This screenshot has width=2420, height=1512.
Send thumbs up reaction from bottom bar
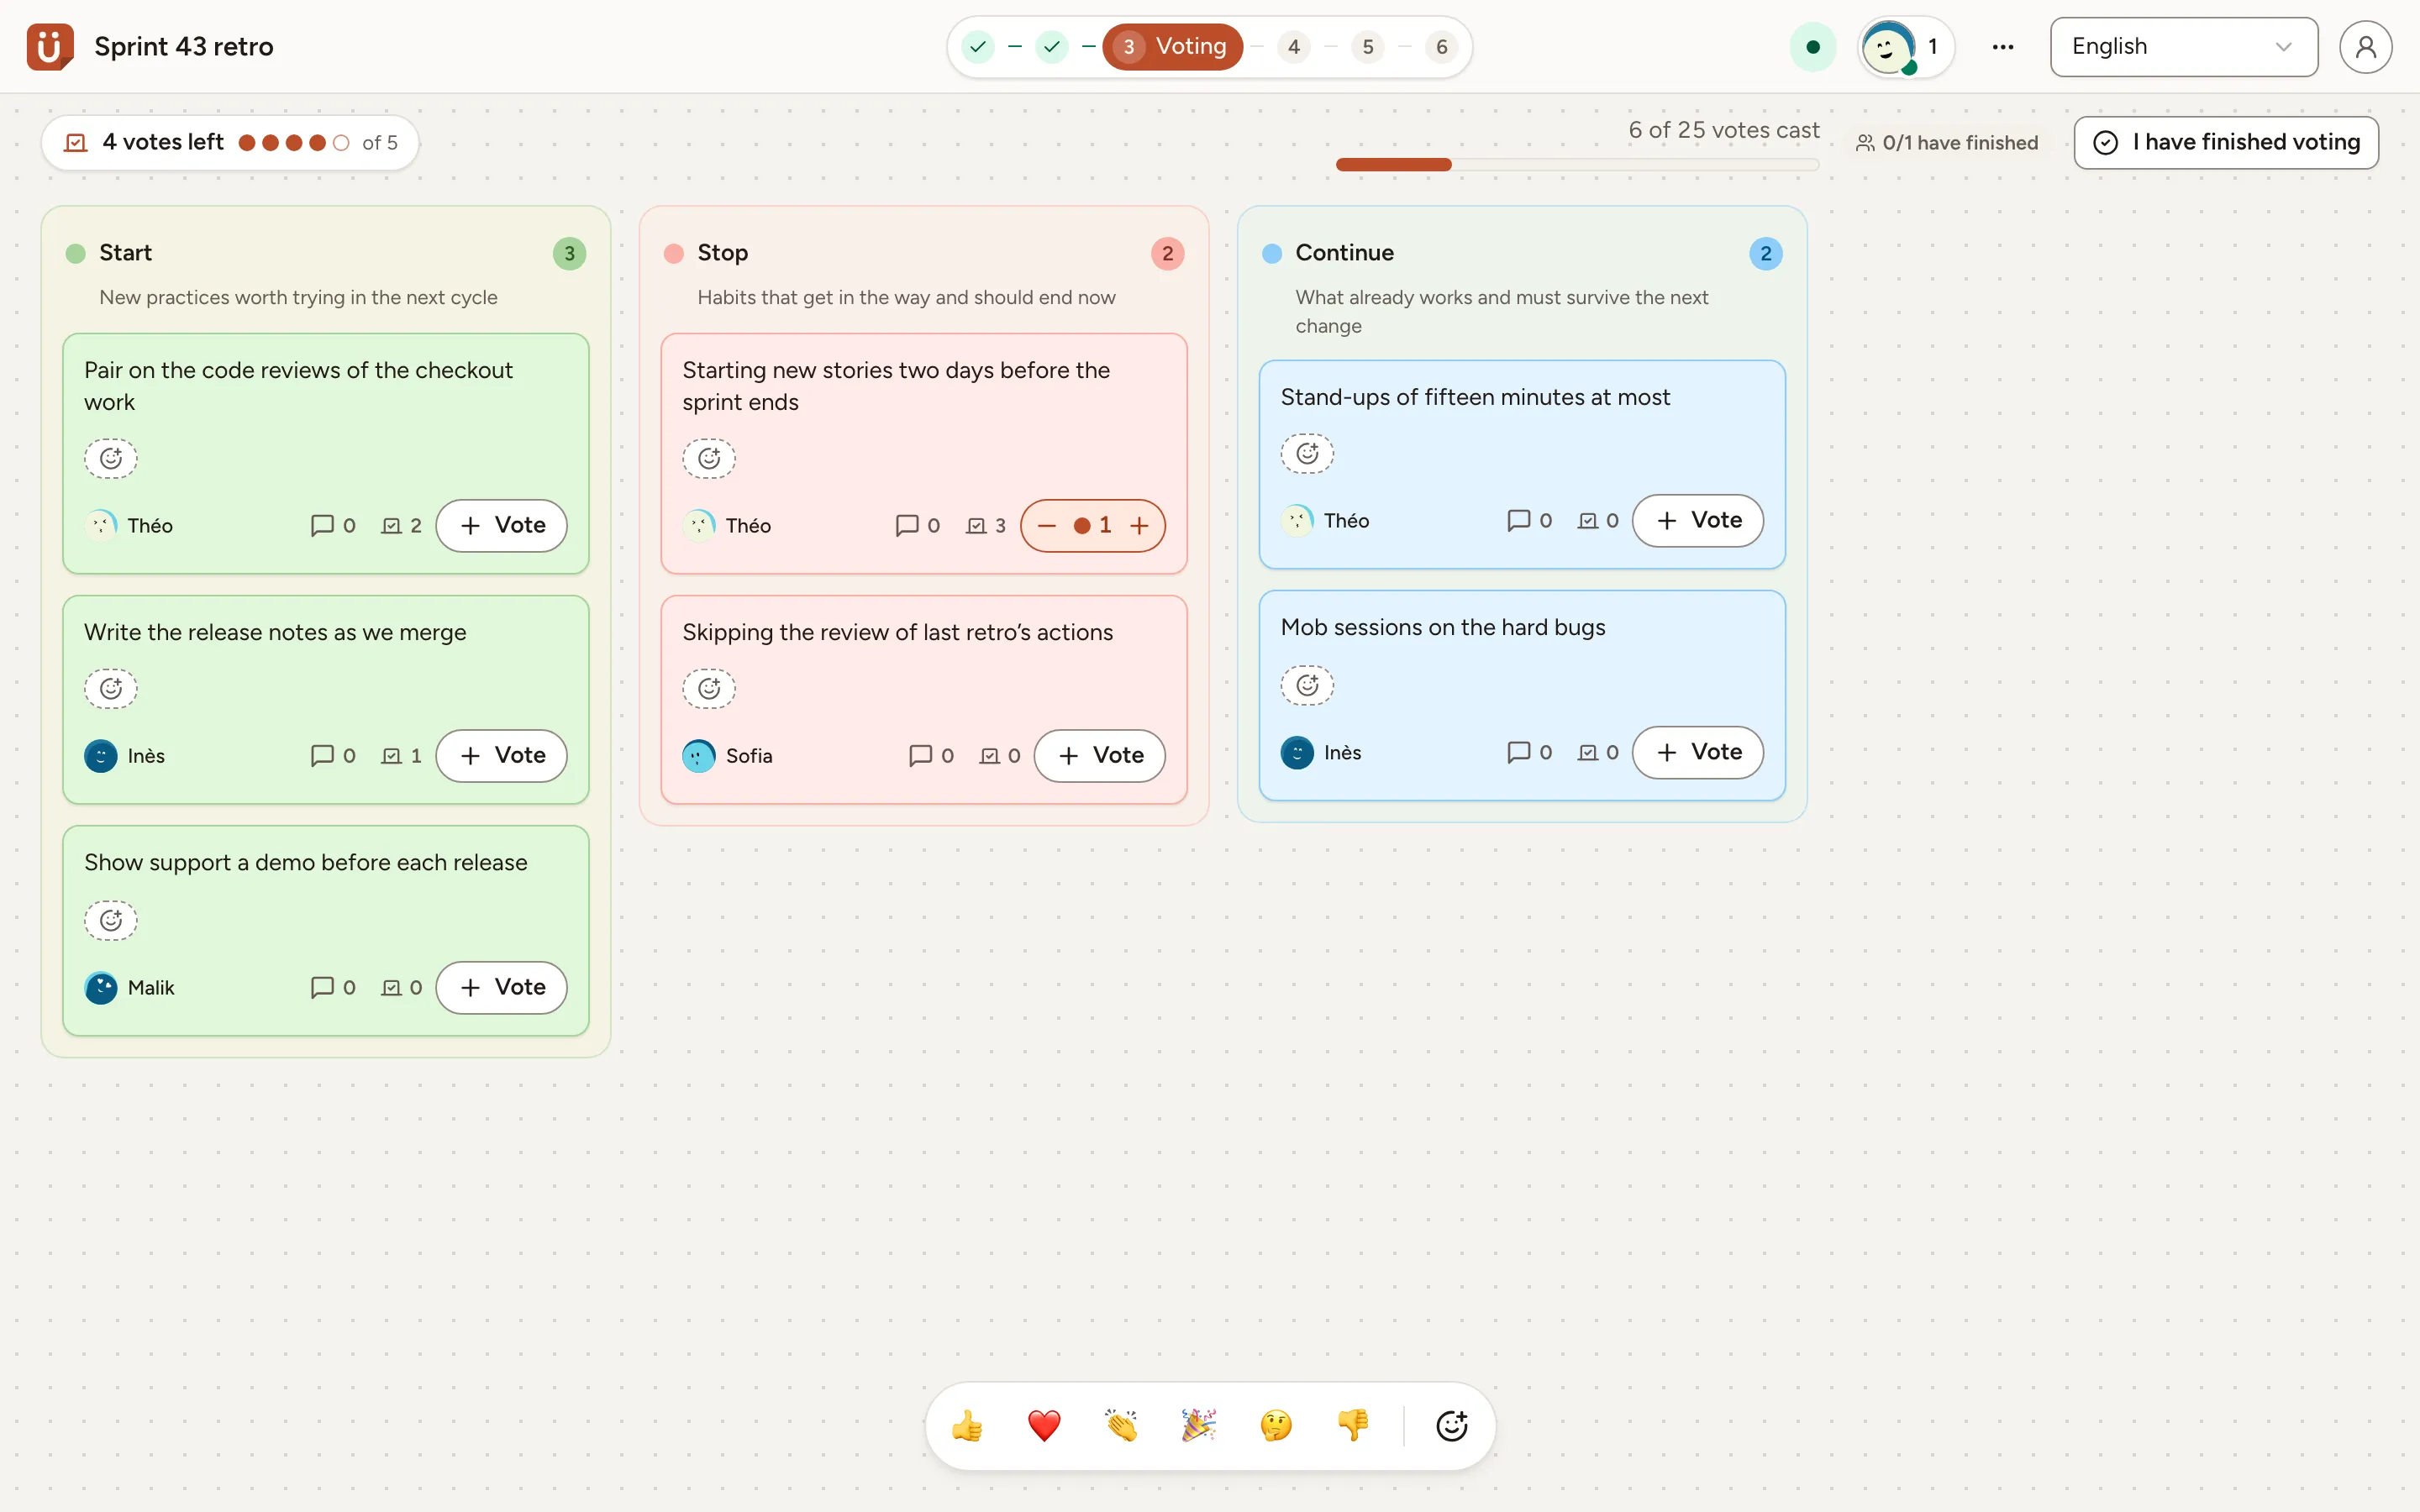(x=967, y=1426)
